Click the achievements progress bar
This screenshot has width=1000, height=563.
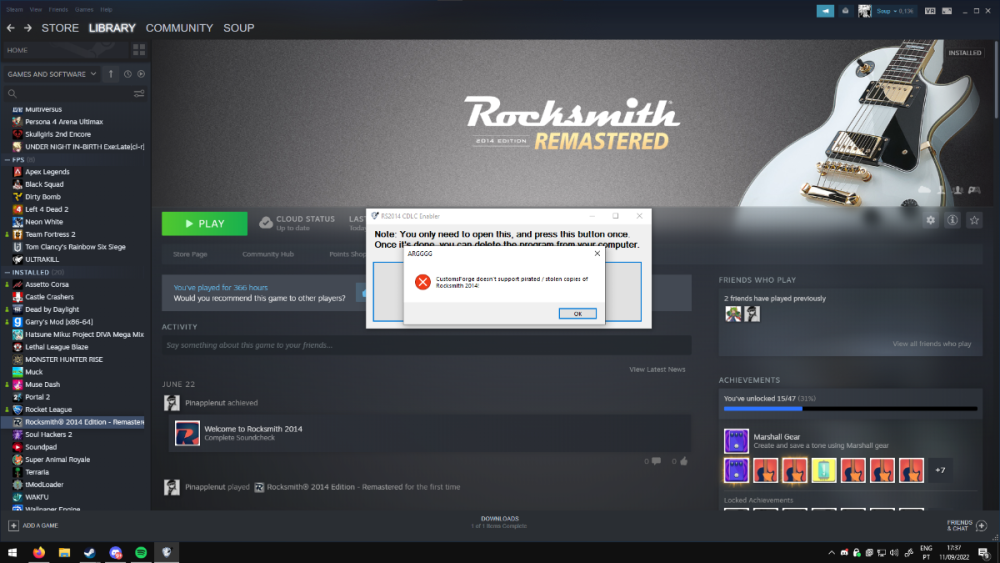(x=850, y=409)
